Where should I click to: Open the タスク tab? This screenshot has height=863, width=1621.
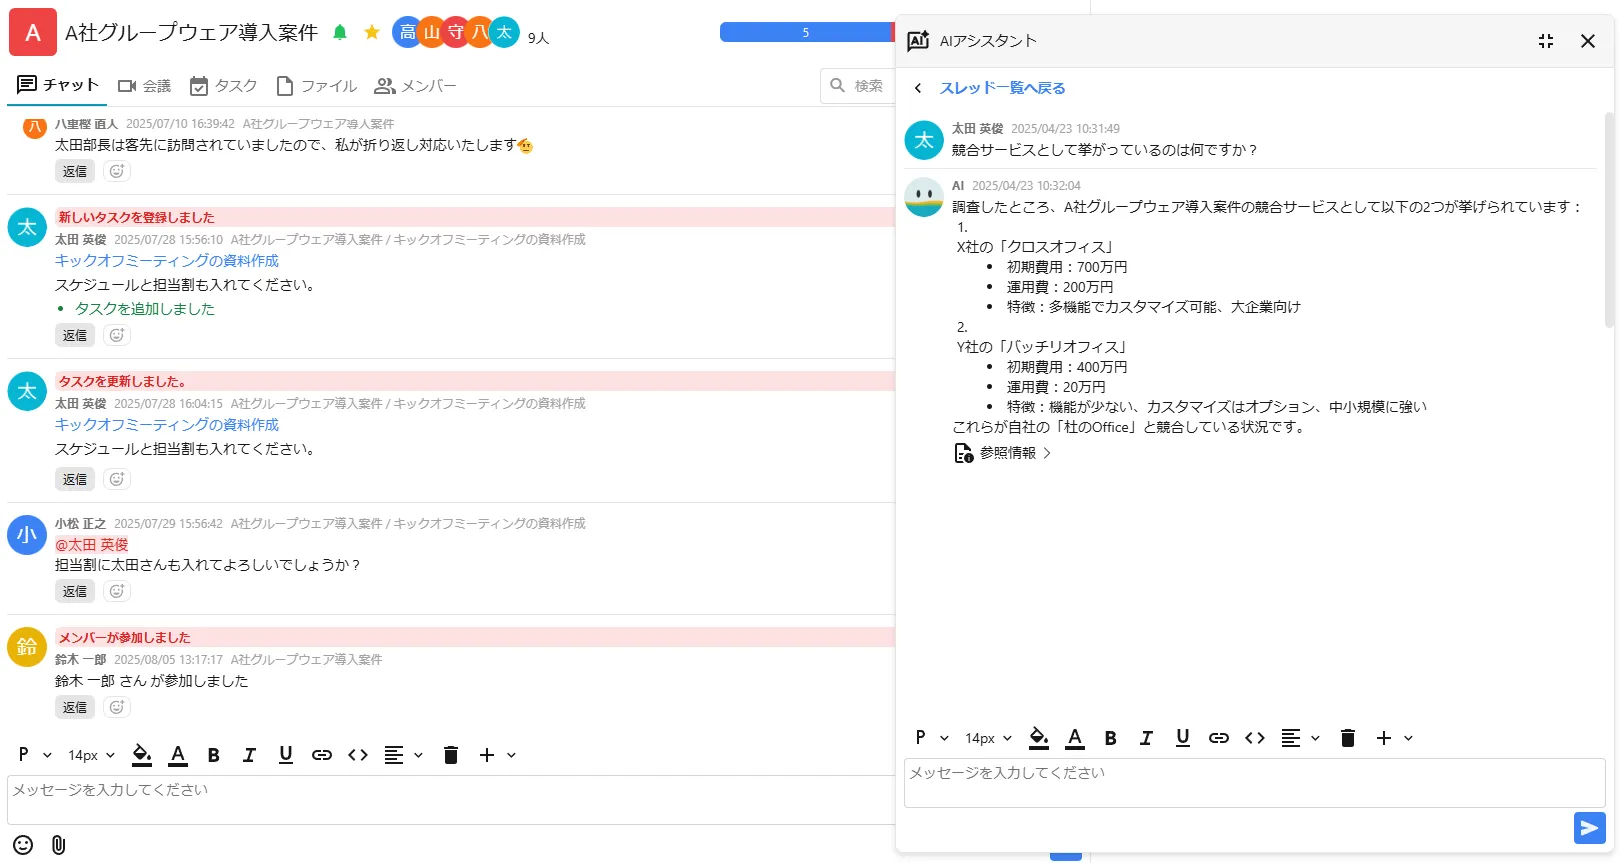click(x=223, y=86)
